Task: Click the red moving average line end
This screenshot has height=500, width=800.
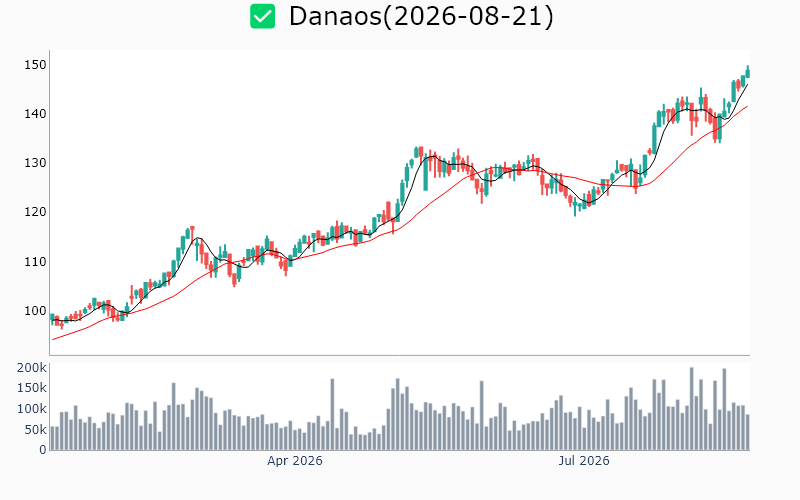Action: pos(747,107)
